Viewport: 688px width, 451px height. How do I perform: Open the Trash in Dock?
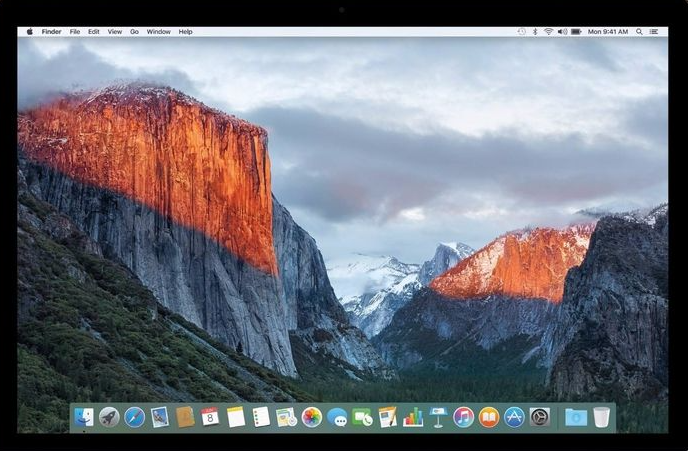pyautogui.click(x=601, y=417)
